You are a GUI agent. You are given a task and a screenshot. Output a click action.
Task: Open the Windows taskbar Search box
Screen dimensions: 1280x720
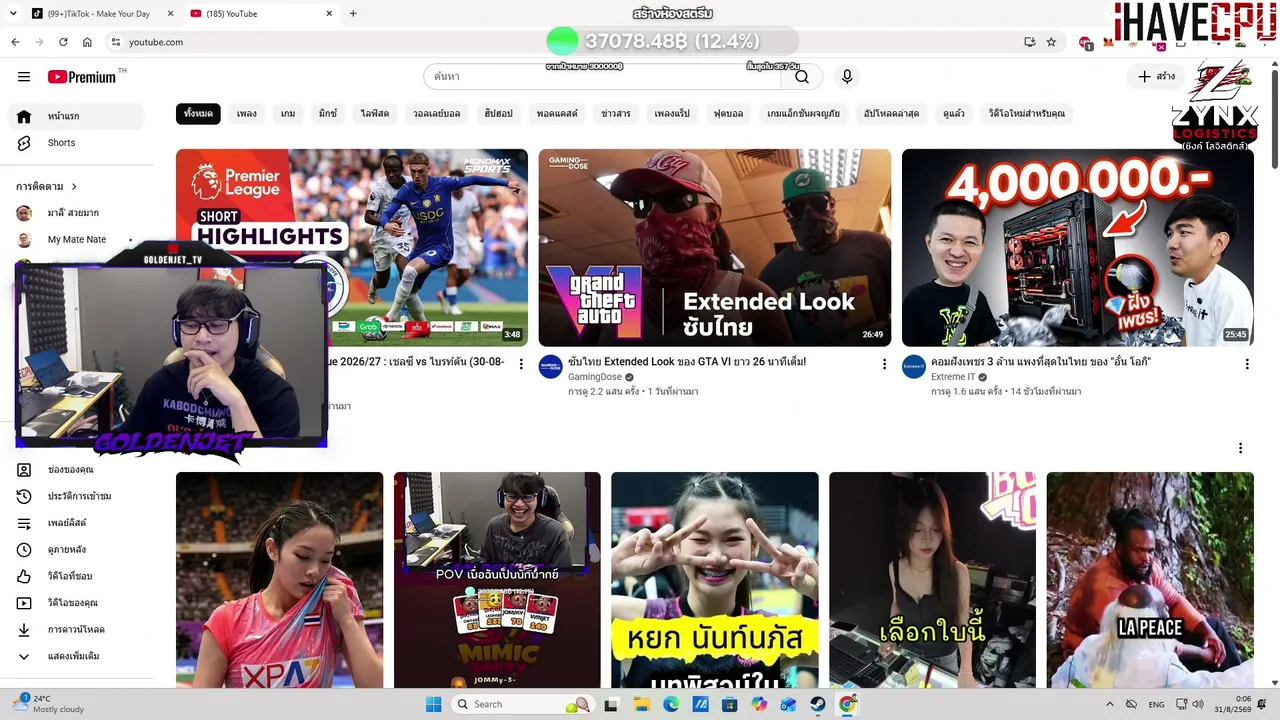pyautogui.click(x=522, y=704)
